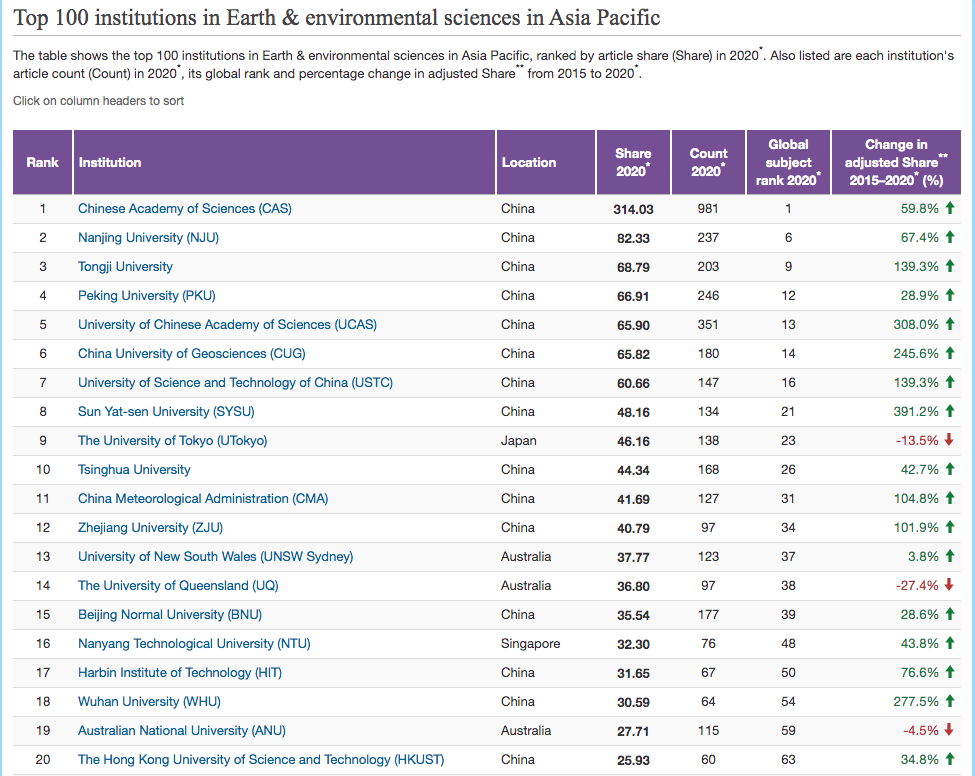The image size is (975, 776).
Task: Click the red arrow for Australian National University
Action: pos(950,731)
